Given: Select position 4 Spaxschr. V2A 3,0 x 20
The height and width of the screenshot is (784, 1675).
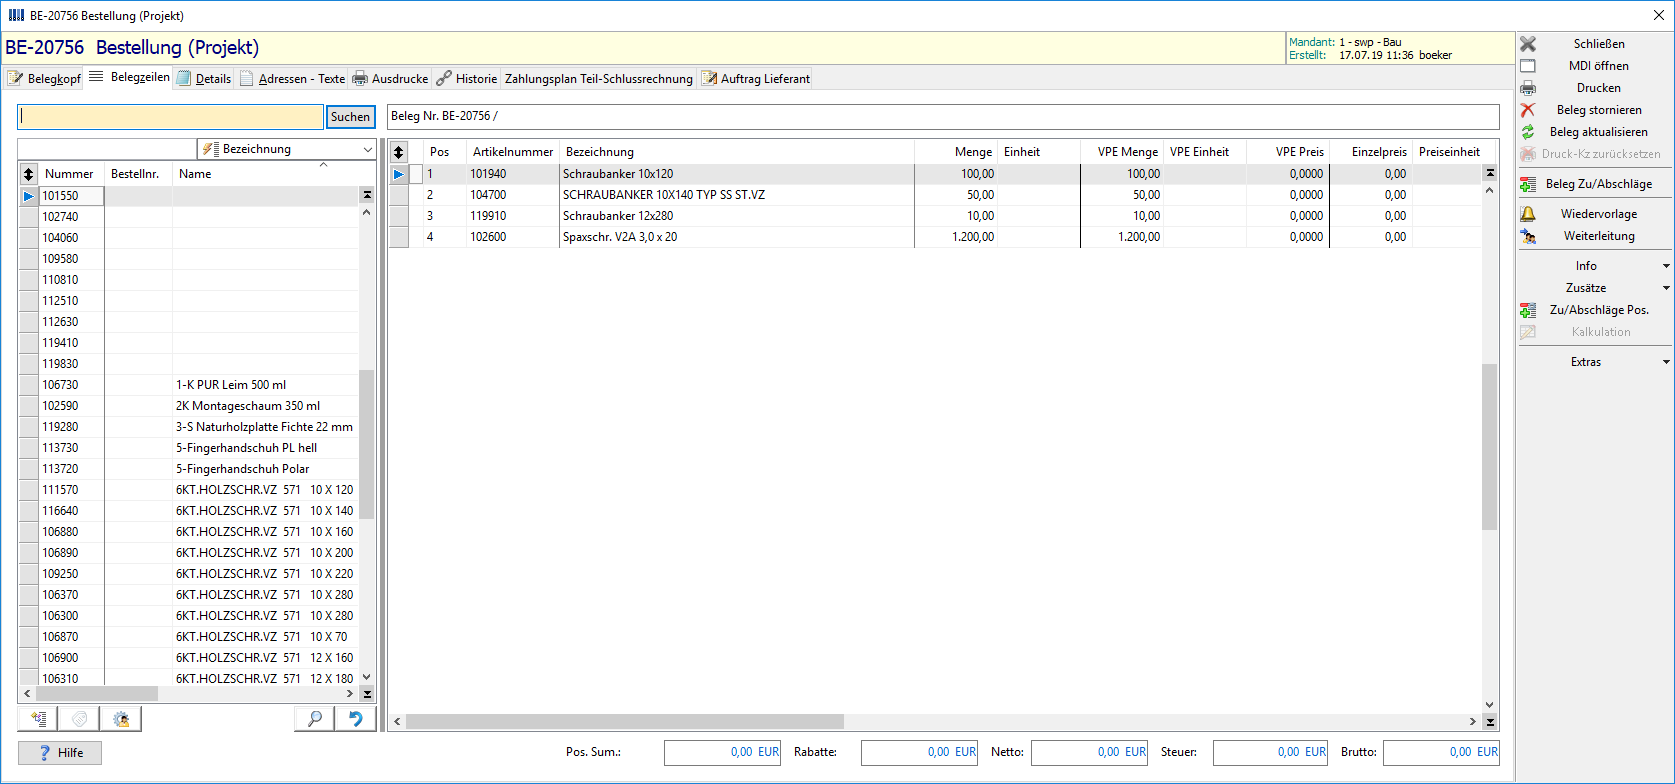Looking at the screenshot, I should coord(935,237).
